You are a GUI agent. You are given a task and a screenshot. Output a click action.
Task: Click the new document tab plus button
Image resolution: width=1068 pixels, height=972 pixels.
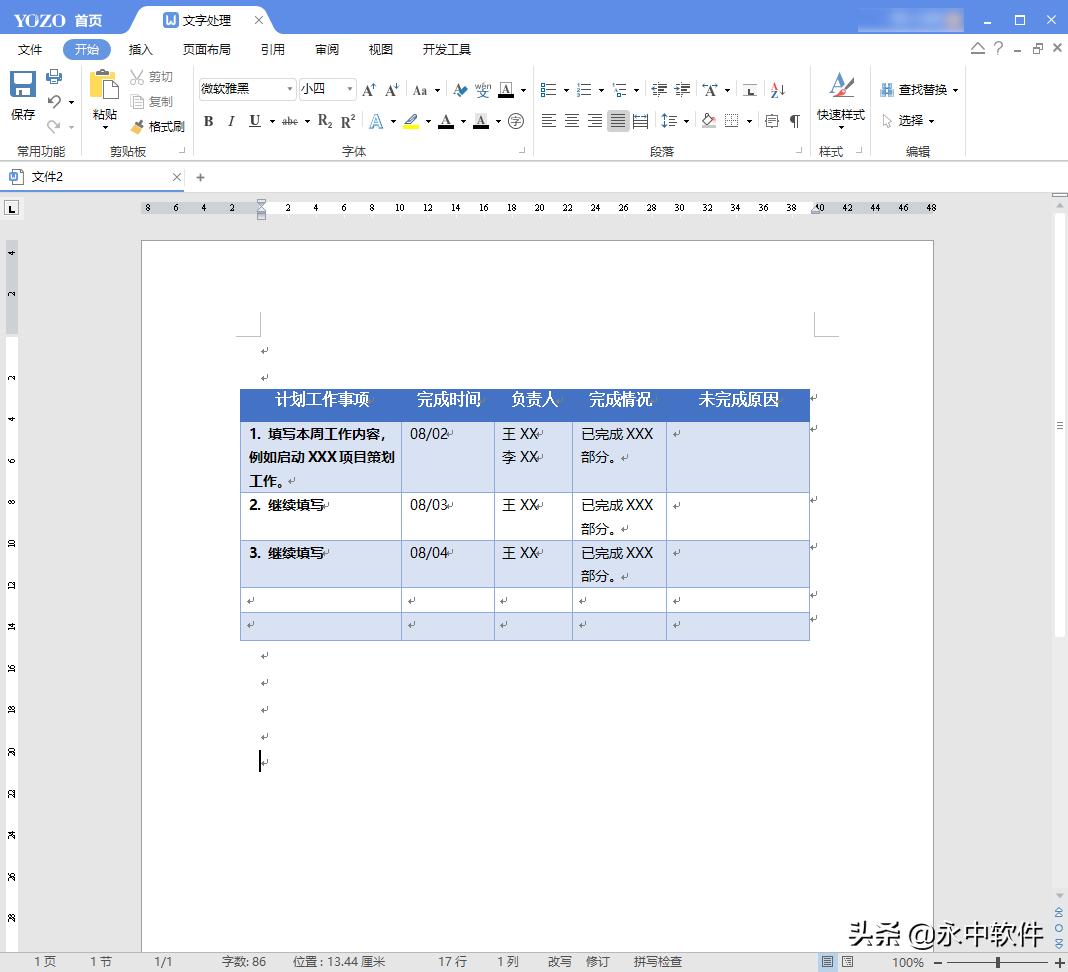[200, 177]
